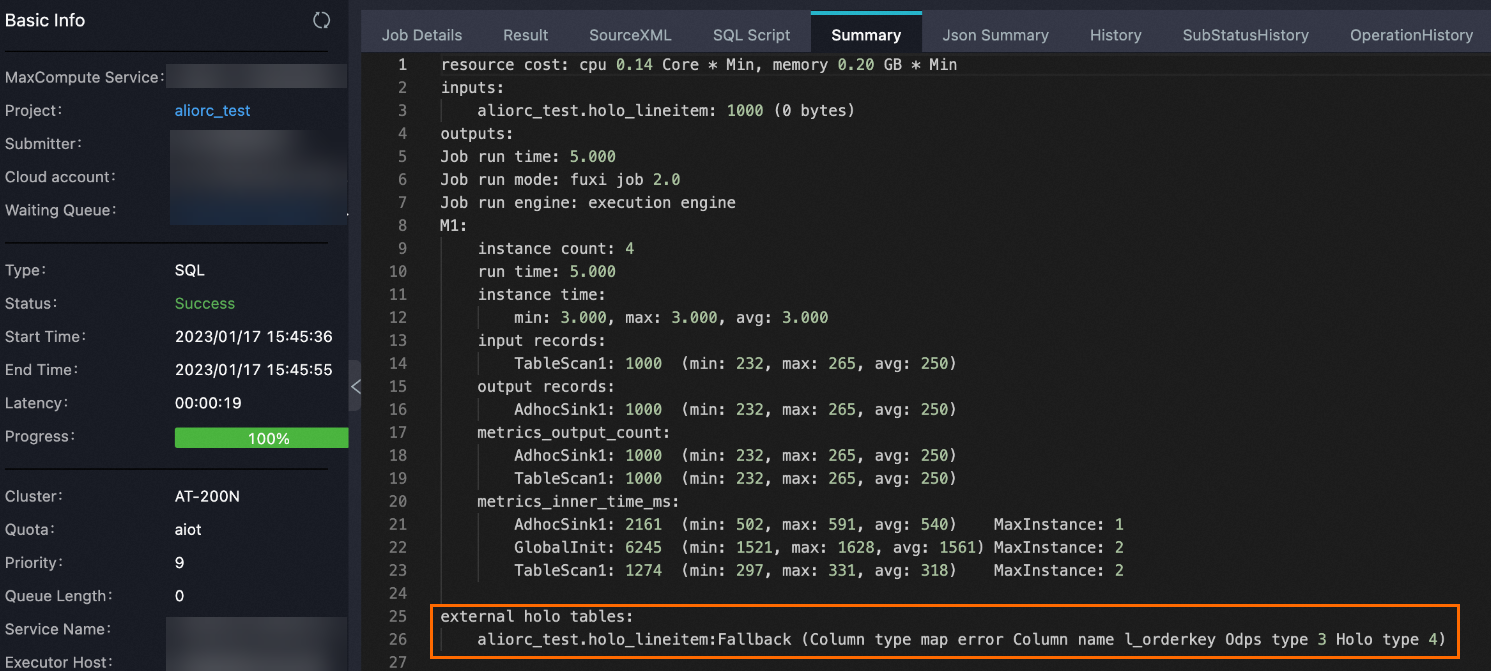Click the MaxCompute Service label
1491x671 pixels.
tap(84, 78)
